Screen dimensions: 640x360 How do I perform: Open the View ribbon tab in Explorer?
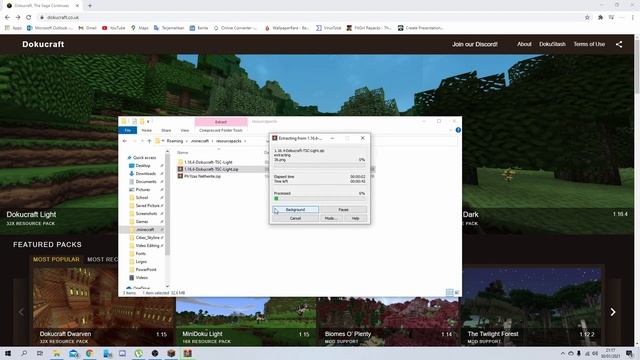[x=184, y=130]
